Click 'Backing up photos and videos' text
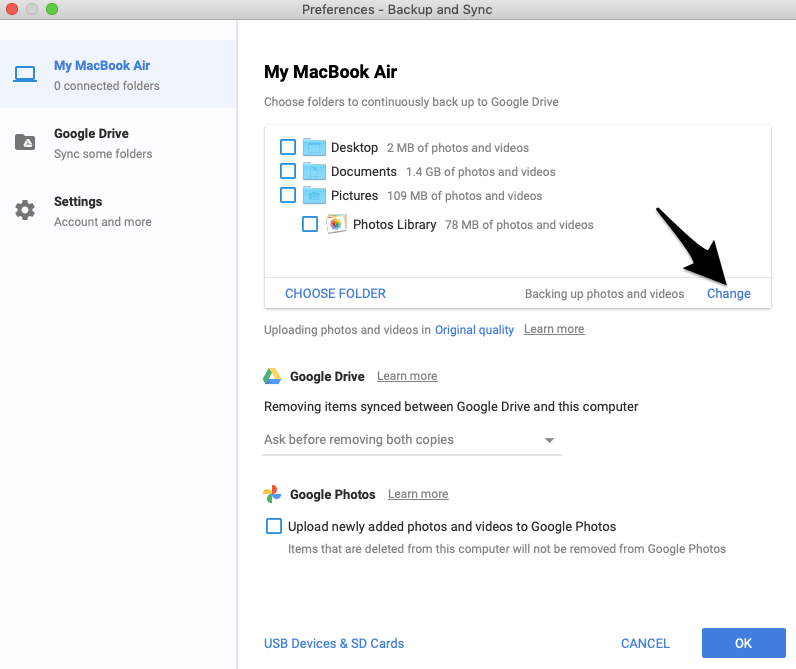The image size is (796, 669). (x=604, y=294)
